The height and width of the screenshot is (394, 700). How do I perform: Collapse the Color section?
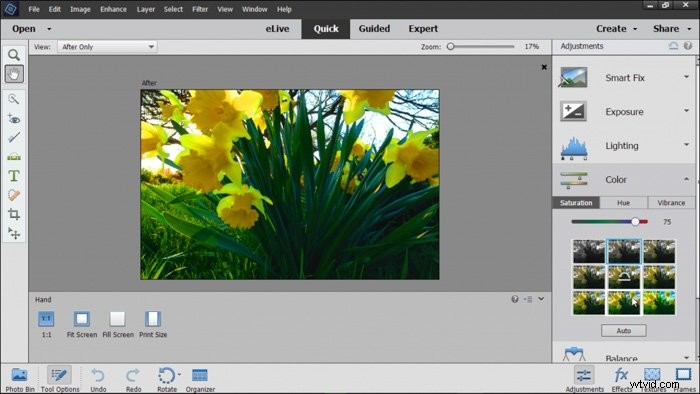pyautogui.click(x=686, y=179)
